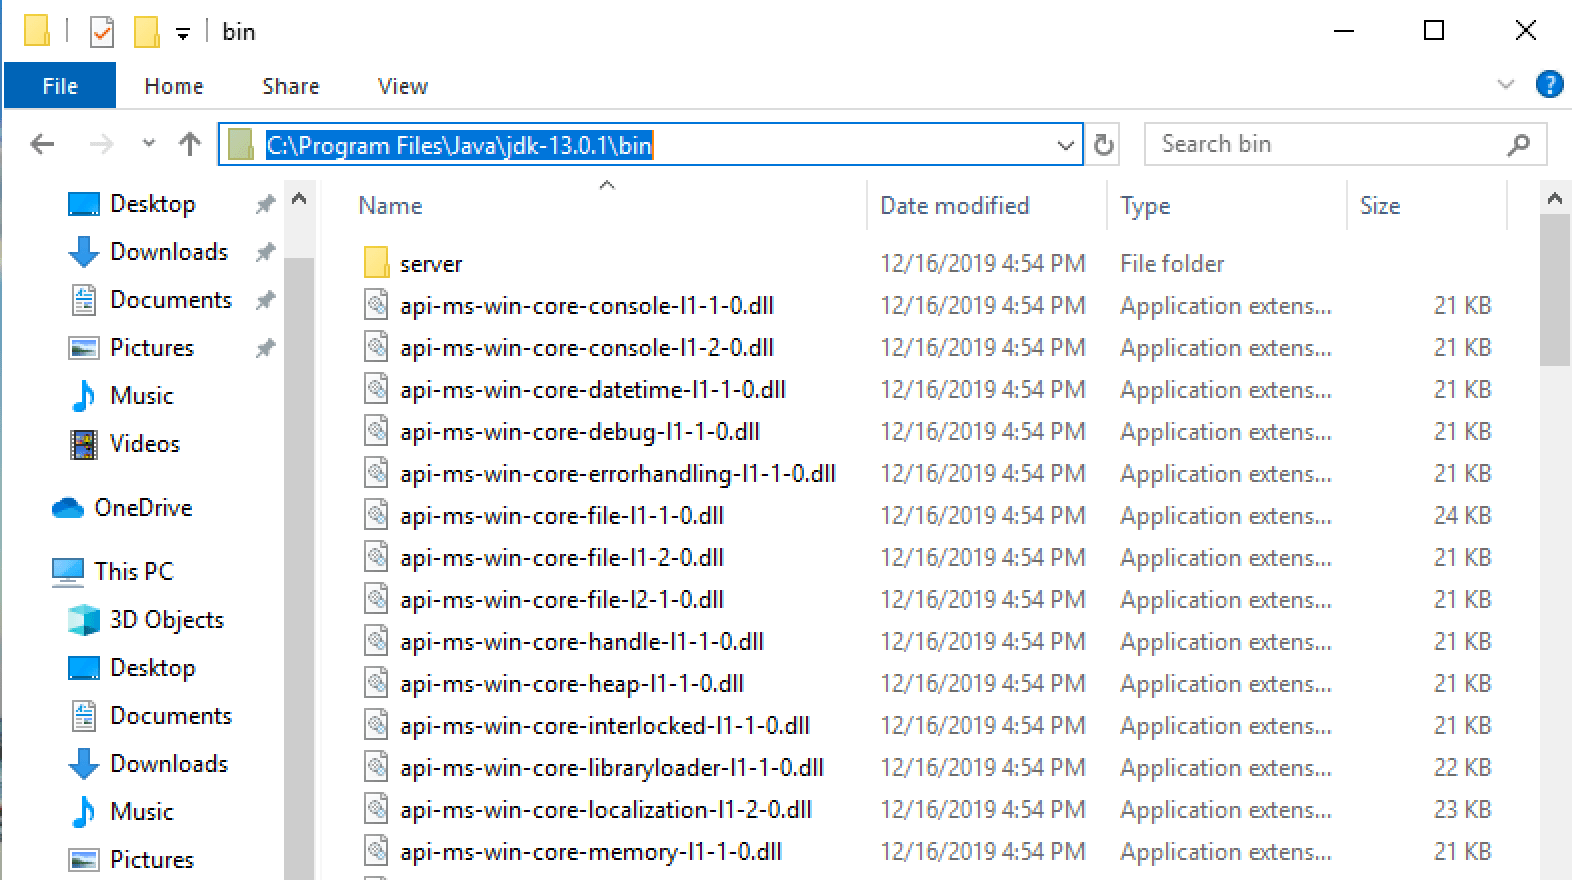
Task: Select api-ms-win-core-console-l1-2-0.dll file
Action: coord(587,348)
